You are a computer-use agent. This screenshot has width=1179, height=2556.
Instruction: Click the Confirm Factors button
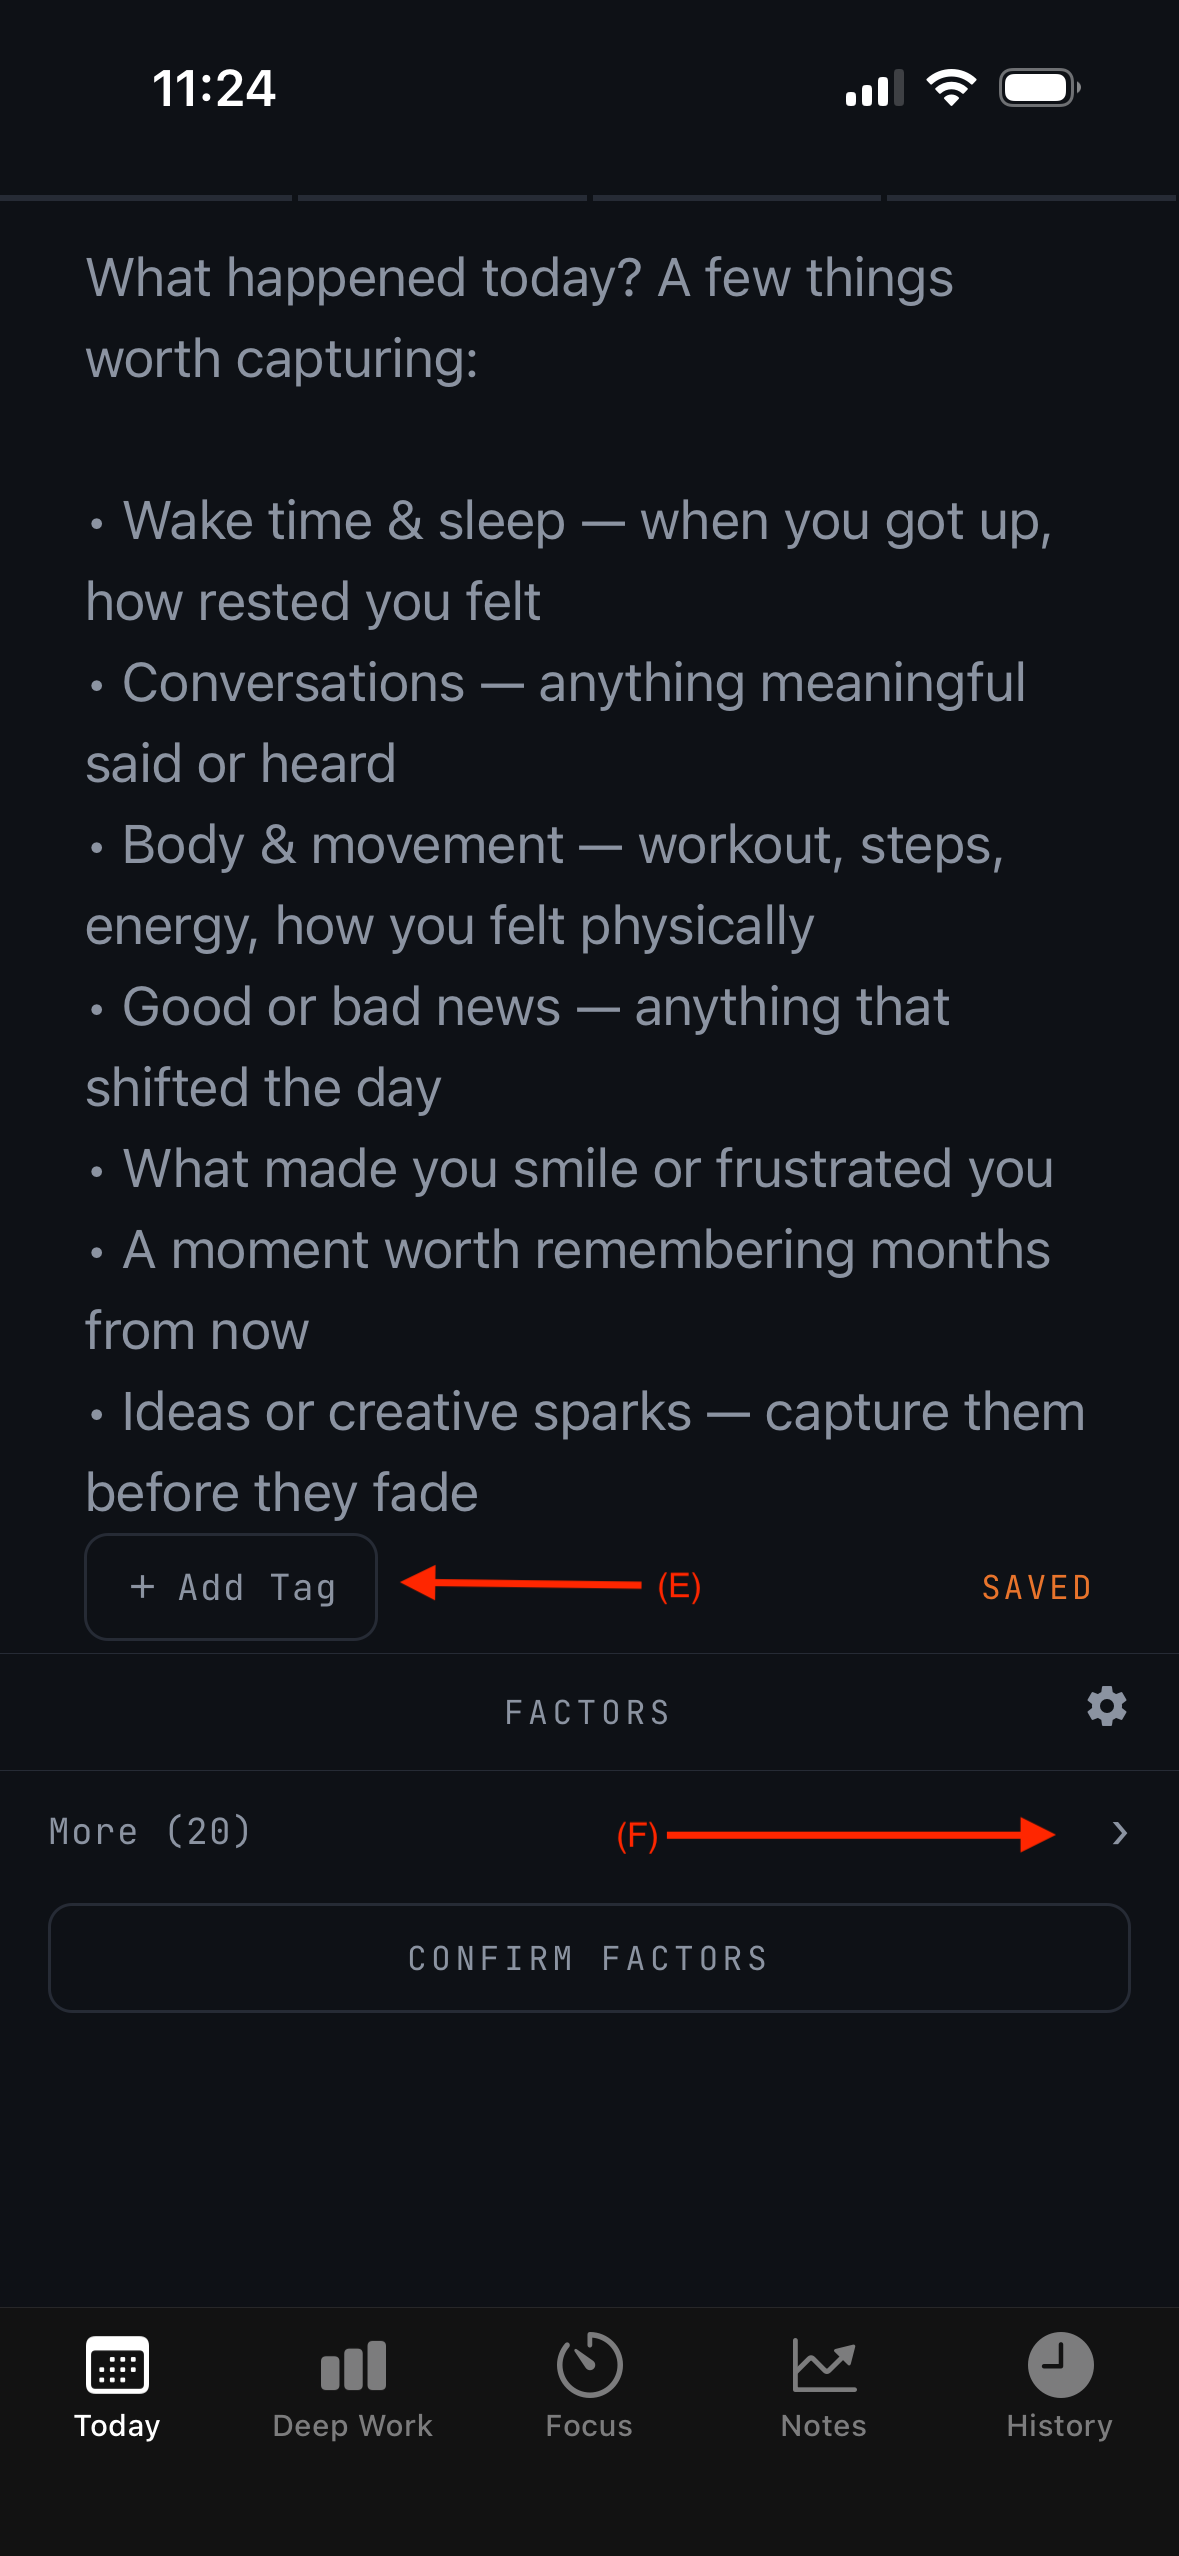[589, 1958]
